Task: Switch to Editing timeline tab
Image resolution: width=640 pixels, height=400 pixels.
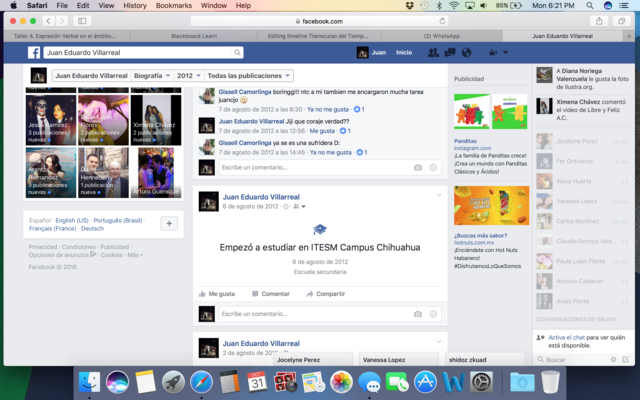Action: tap(318, 36)
